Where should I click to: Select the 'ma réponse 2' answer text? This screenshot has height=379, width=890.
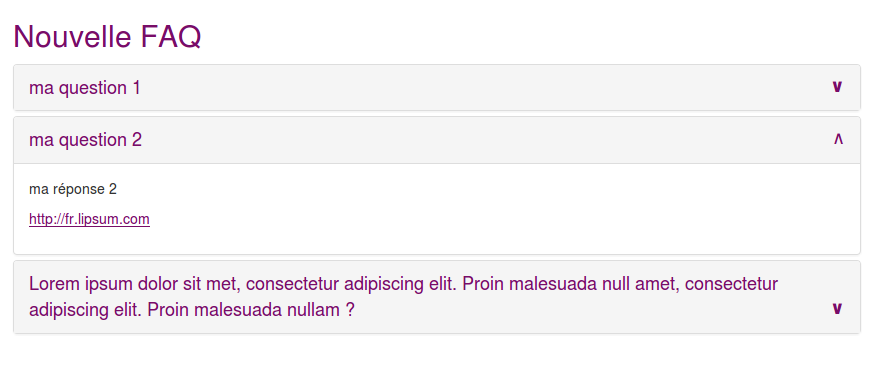73,190
